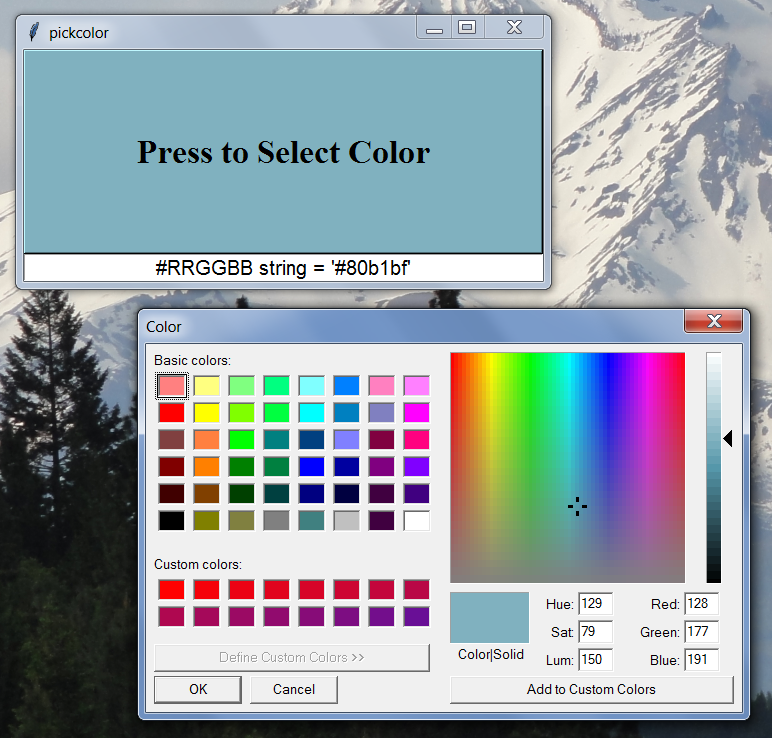Select the yellow swatch in second row
This screenshot has width=772, height=738.
click(207, 412)
